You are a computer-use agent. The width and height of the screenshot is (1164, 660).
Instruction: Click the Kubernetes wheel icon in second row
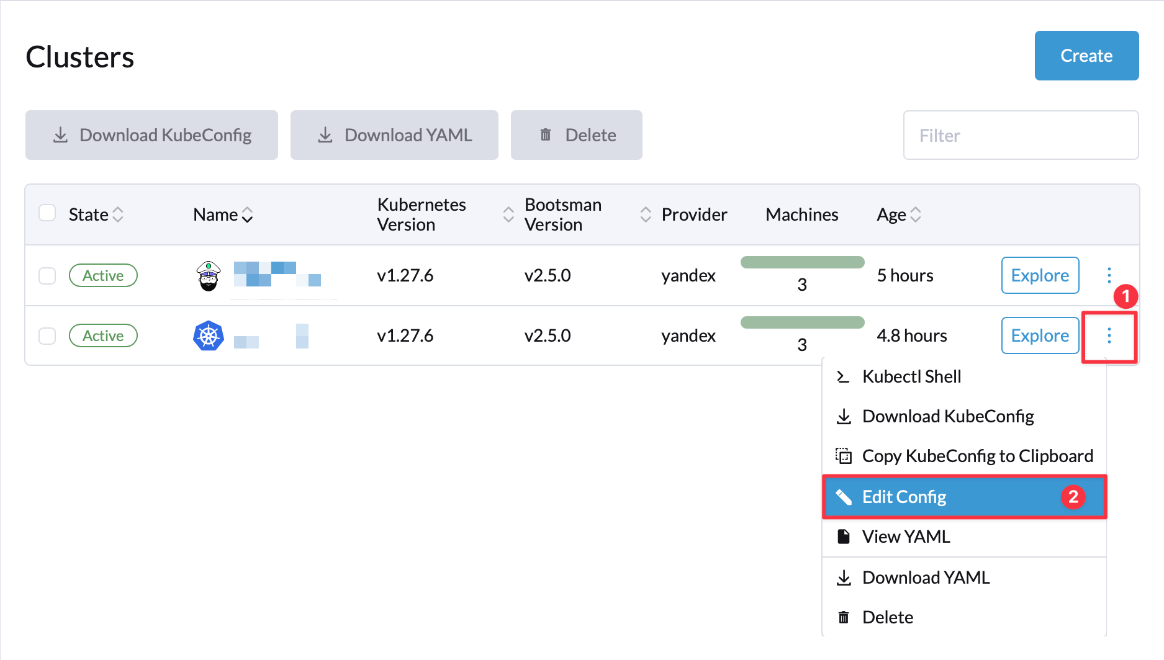(208, 336)
